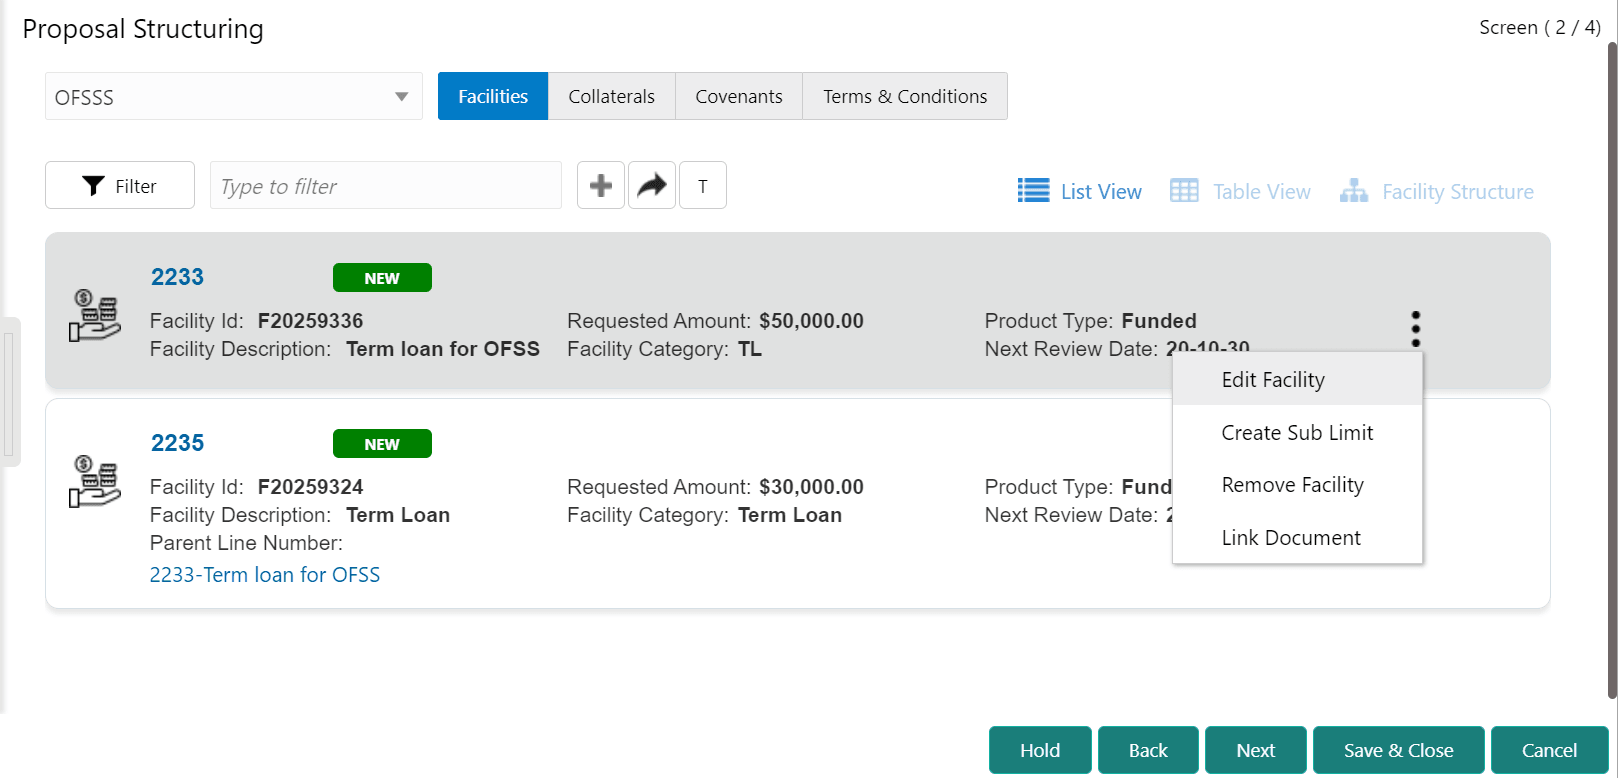Image resolution: width=1618 pixels, height=778 pixels.
Task: Open the Collaterals tab
Action: tap(611, 96)
